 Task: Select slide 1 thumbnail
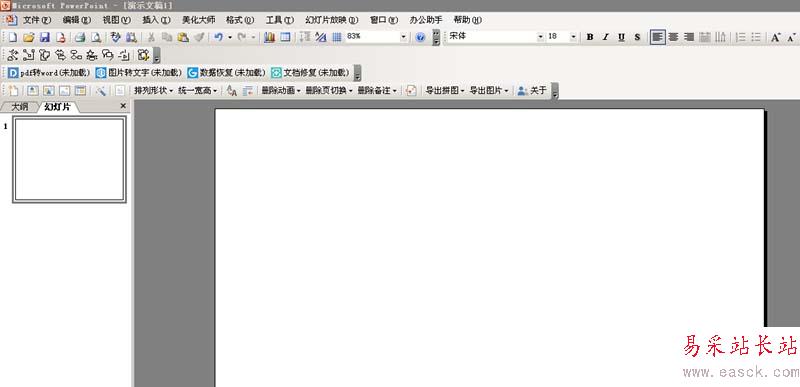pyautogui.click(x=69, y=160)
